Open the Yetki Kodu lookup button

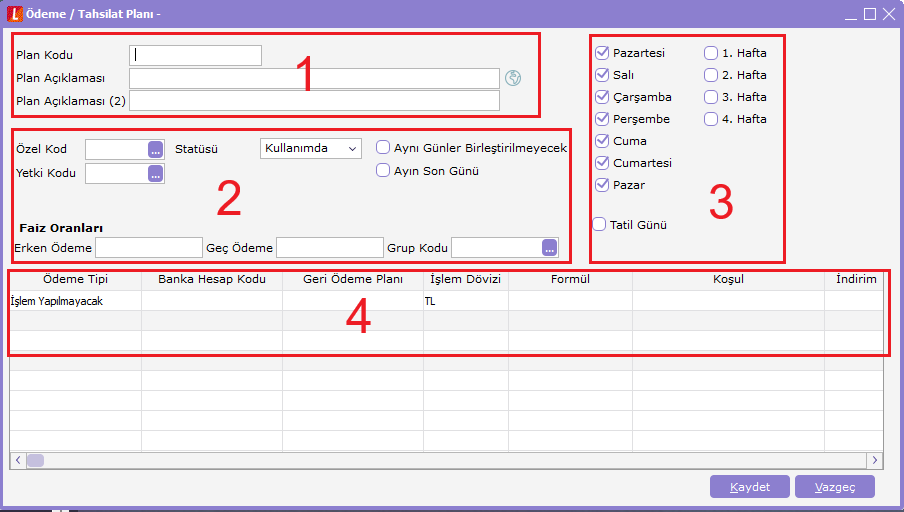click(155, 174)
